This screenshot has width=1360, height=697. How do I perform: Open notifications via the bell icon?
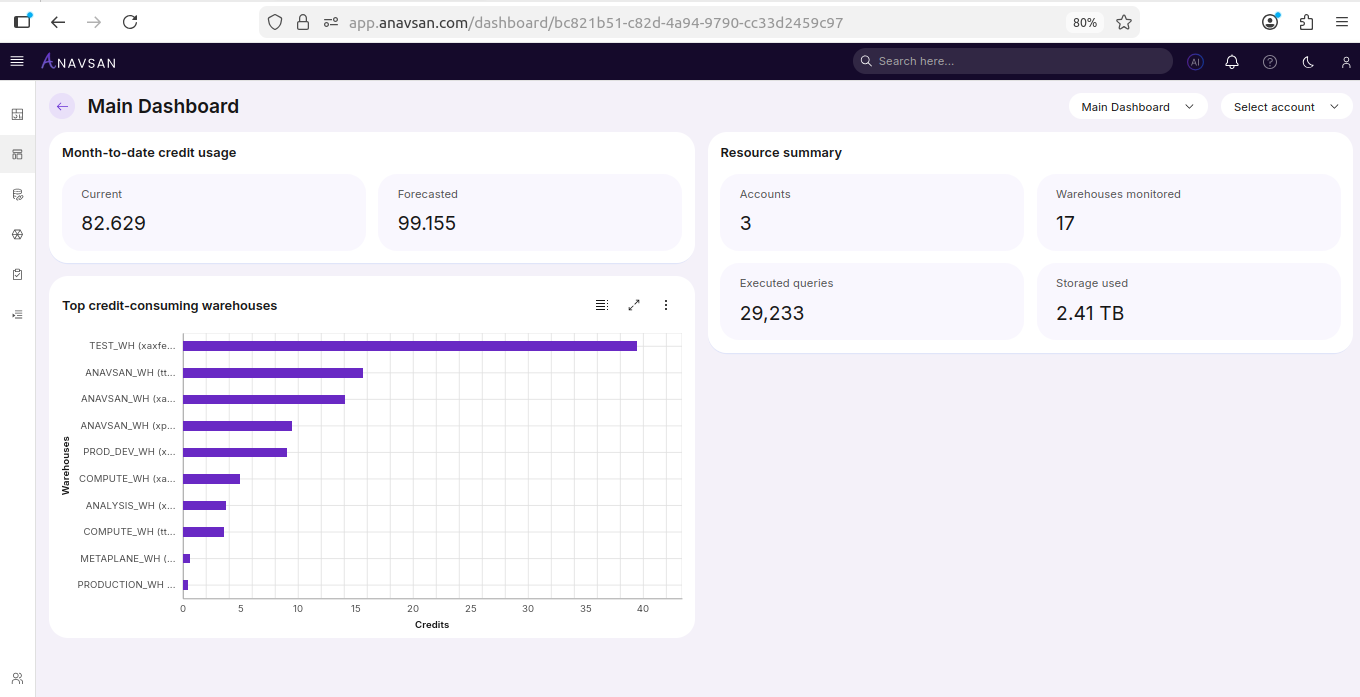1231,62
